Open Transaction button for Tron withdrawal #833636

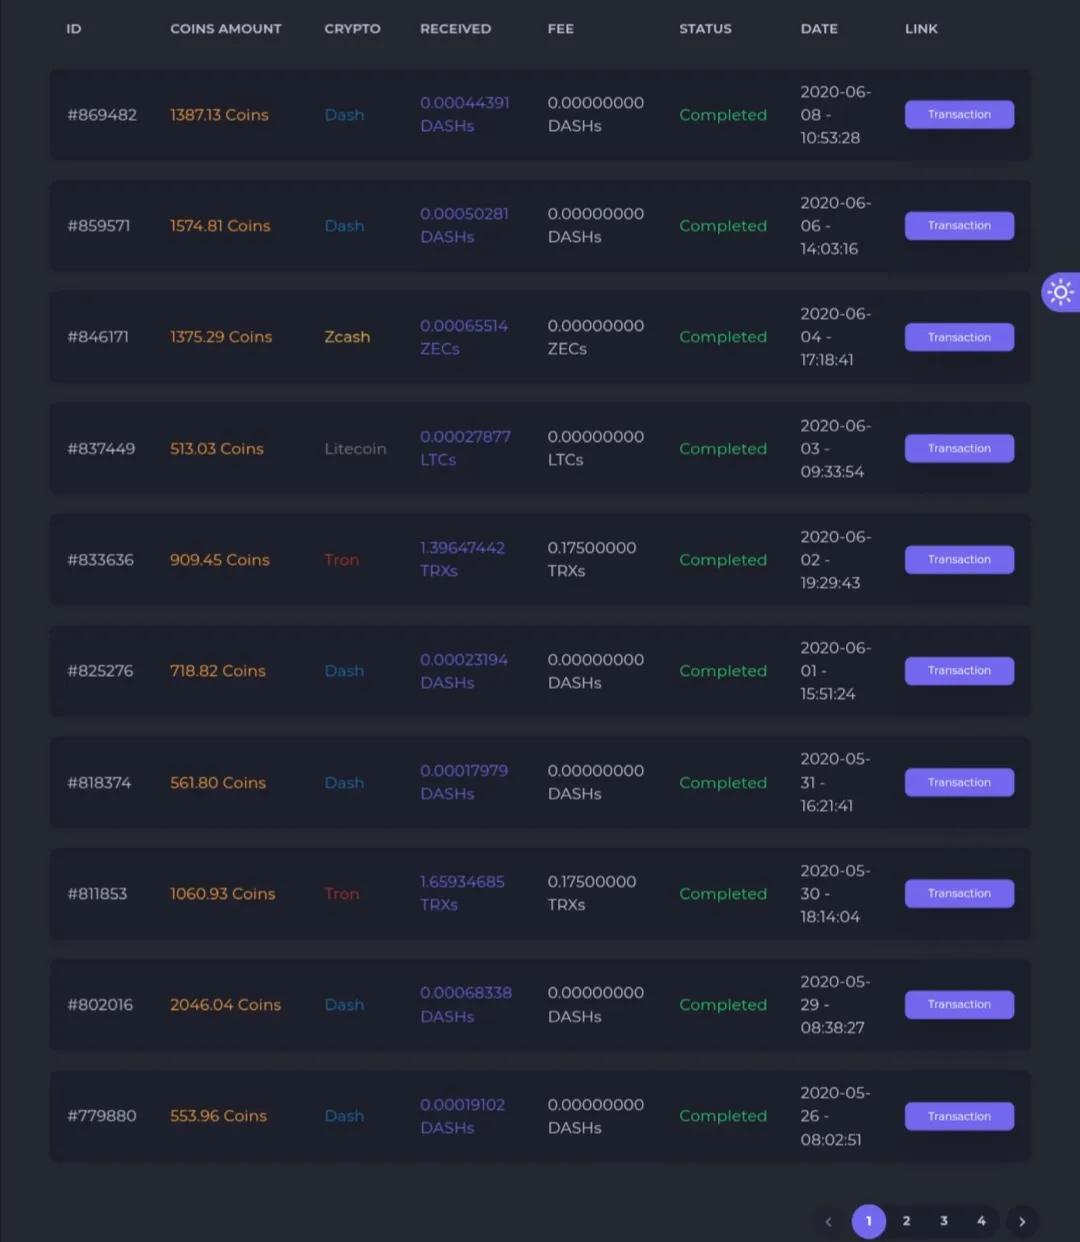click(x=959, y=560)
